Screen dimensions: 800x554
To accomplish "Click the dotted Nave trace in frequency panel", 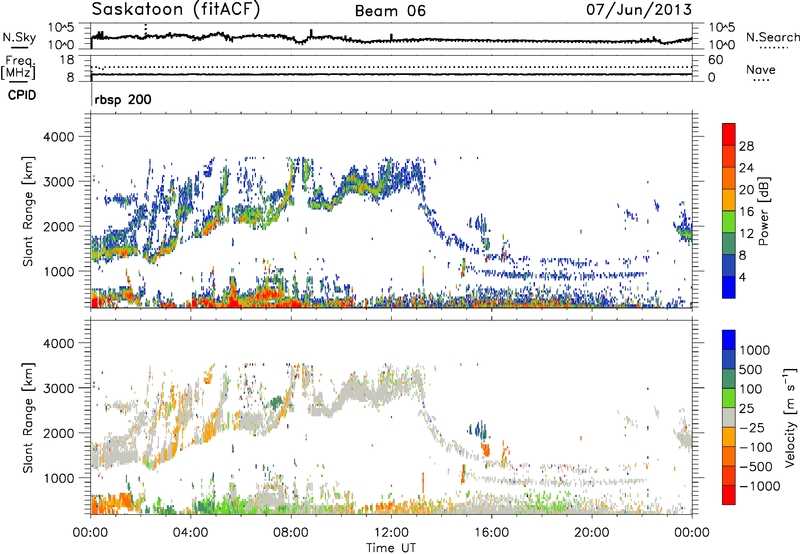I will point(391,67).
